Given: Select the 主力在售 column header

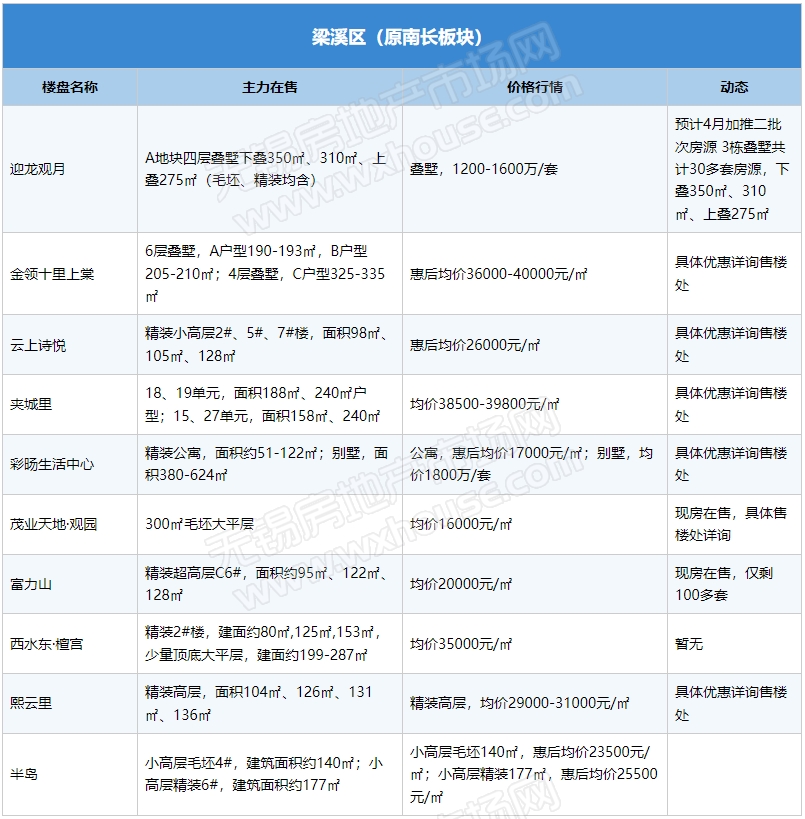Looking at the screenshot, I should point(270,87).
